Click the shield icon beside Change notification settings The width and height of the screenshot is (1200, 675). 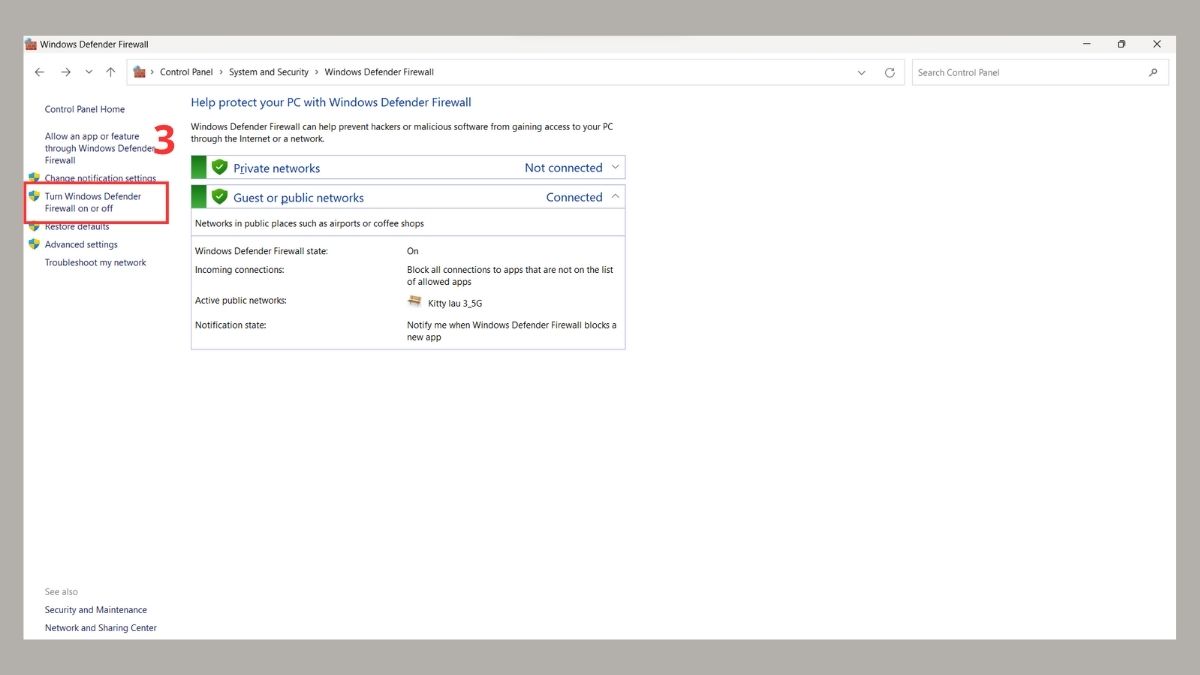(x=34, y=178)
